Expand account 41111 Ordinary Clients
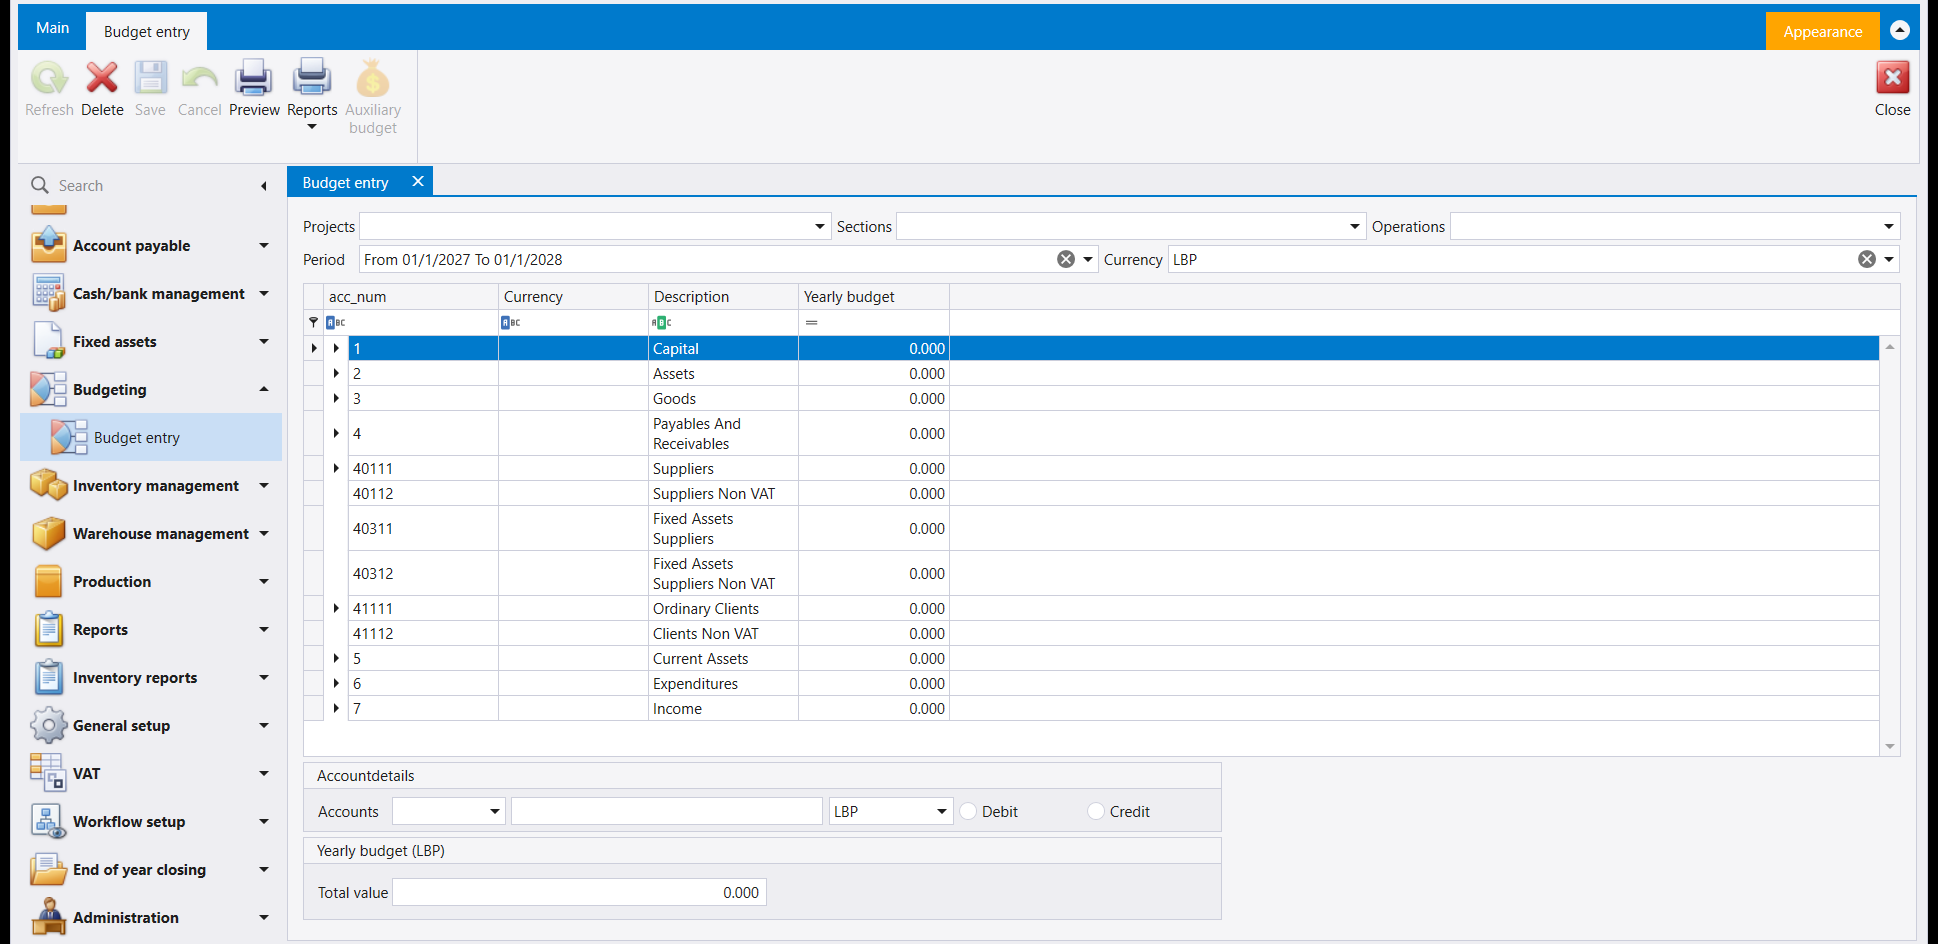This screenshot has width=1938, height=944. 336,608
